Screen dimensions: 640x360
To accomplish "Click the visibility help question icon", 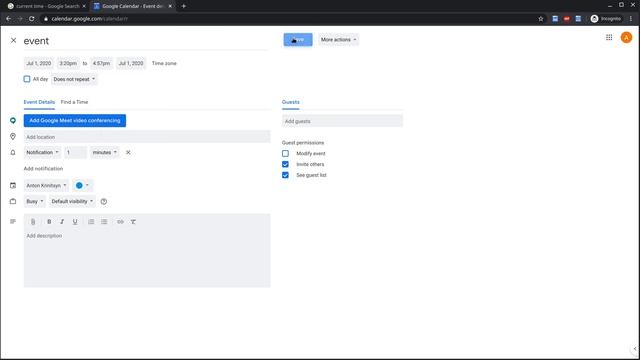I will point(104,201).
